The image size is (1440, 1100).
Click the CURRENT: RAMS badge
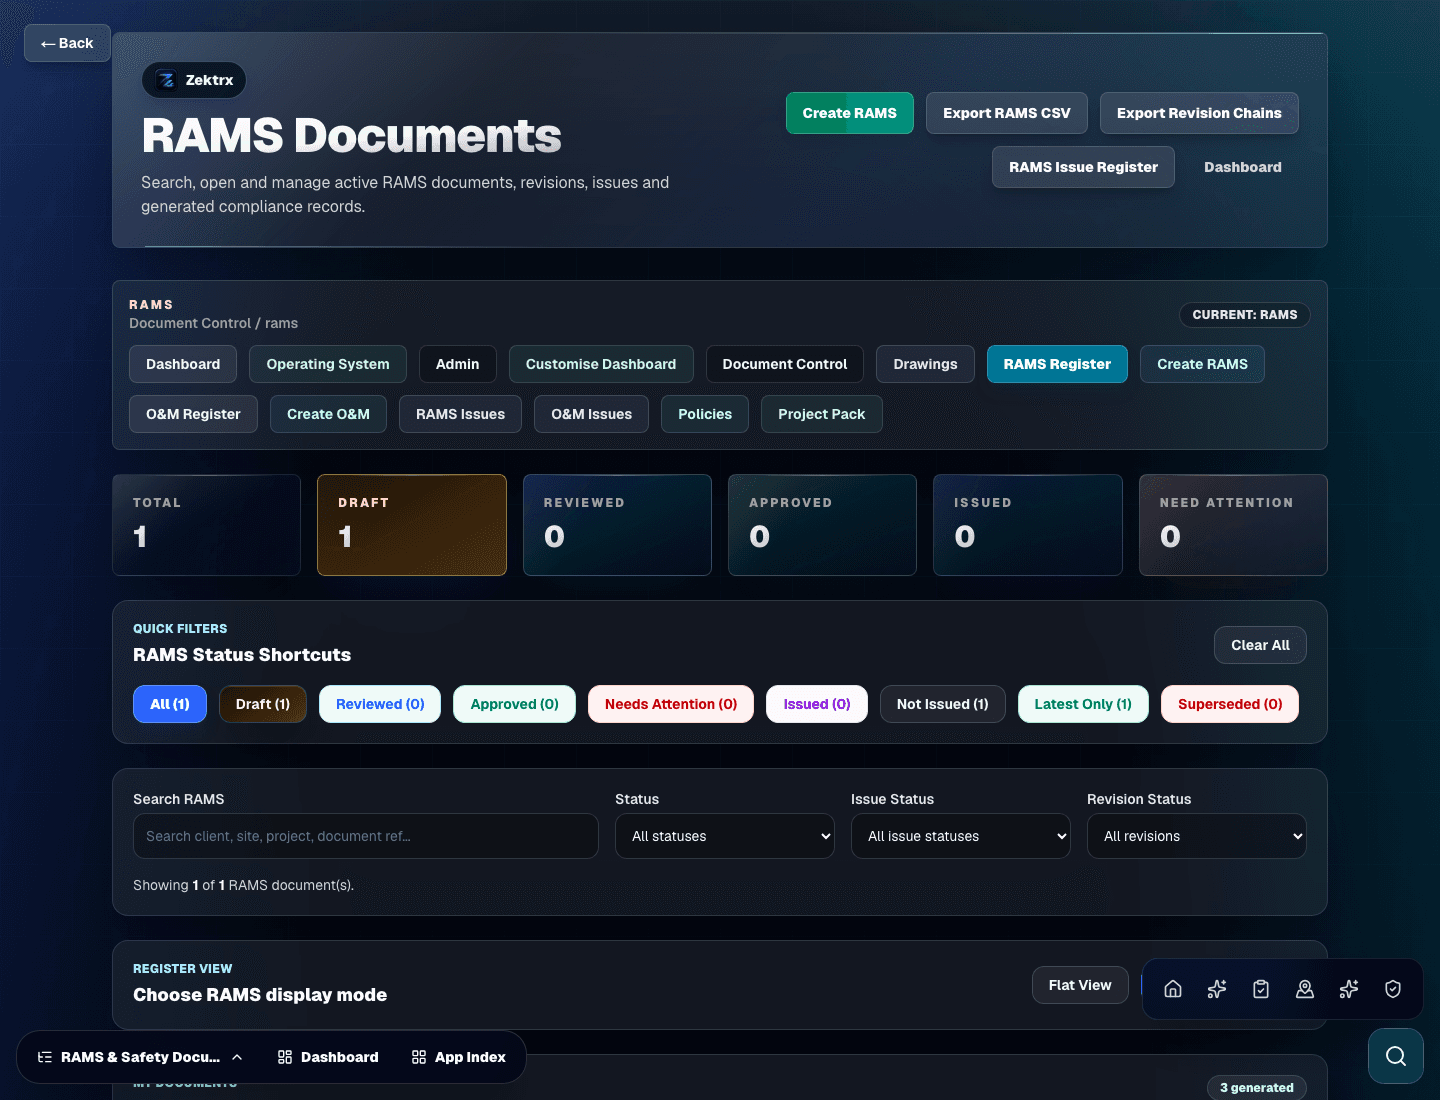(x=1244, y=314)
